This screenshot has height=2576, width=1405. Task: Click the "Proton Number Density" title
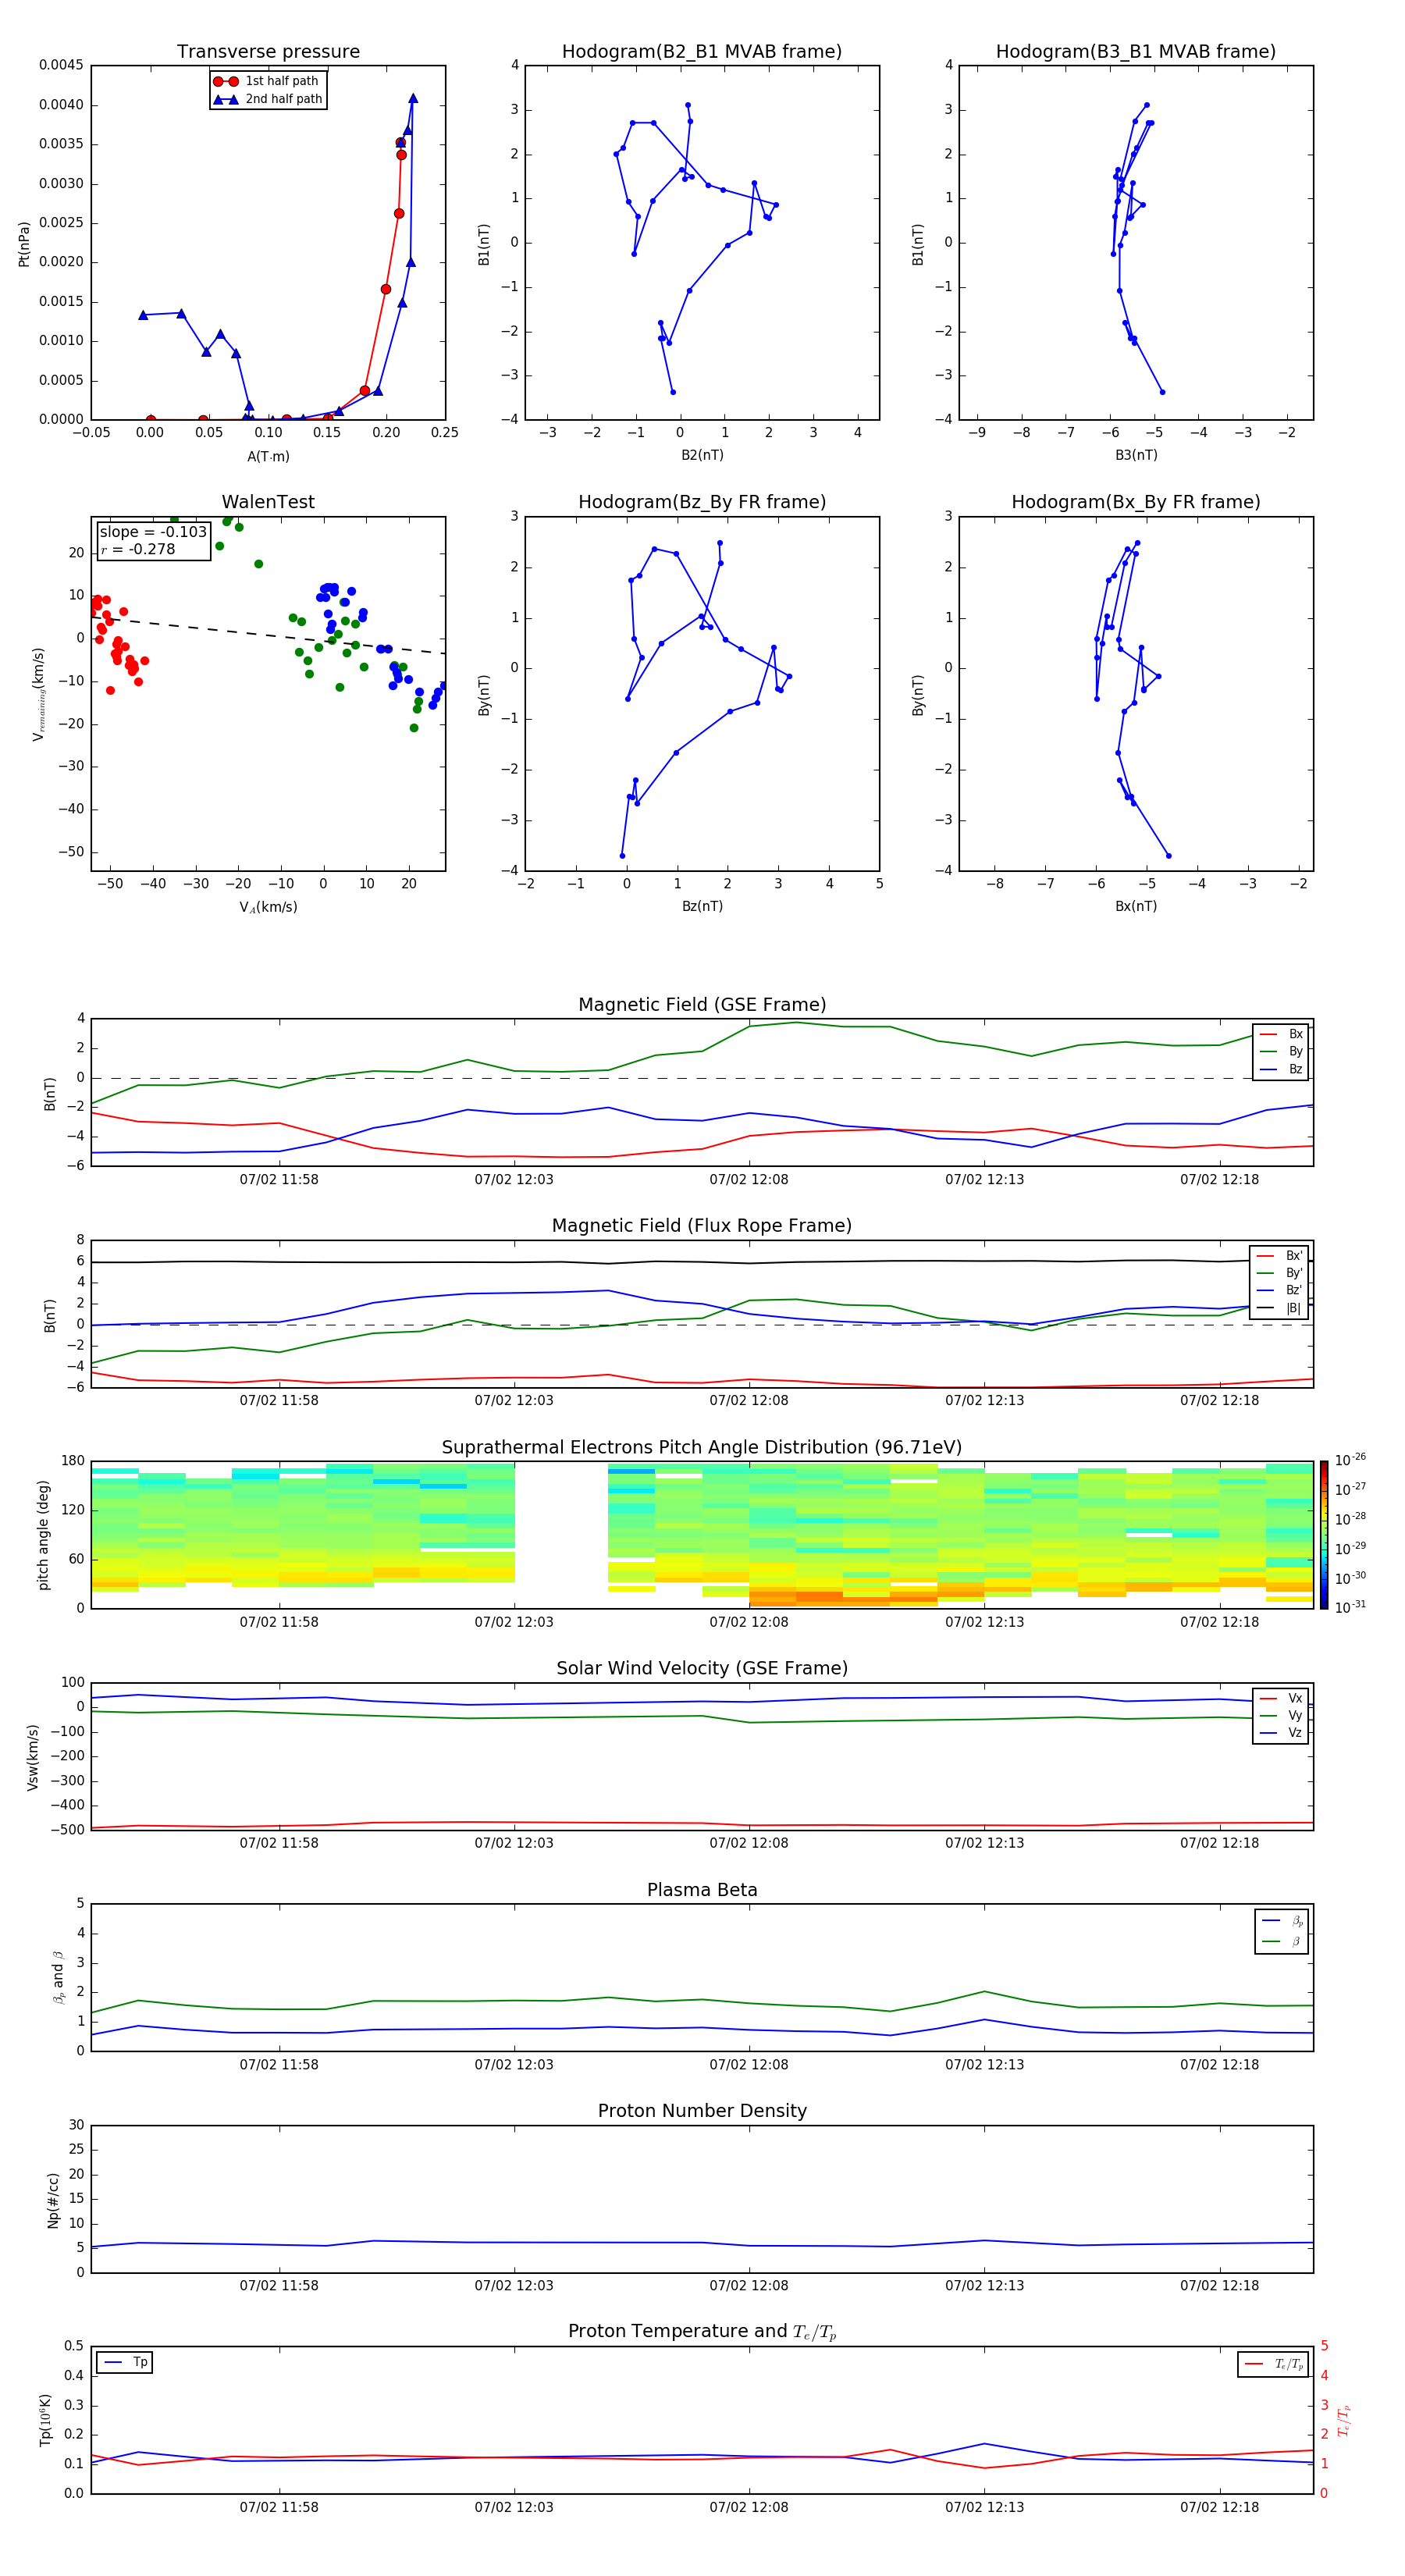(702, 2111)
